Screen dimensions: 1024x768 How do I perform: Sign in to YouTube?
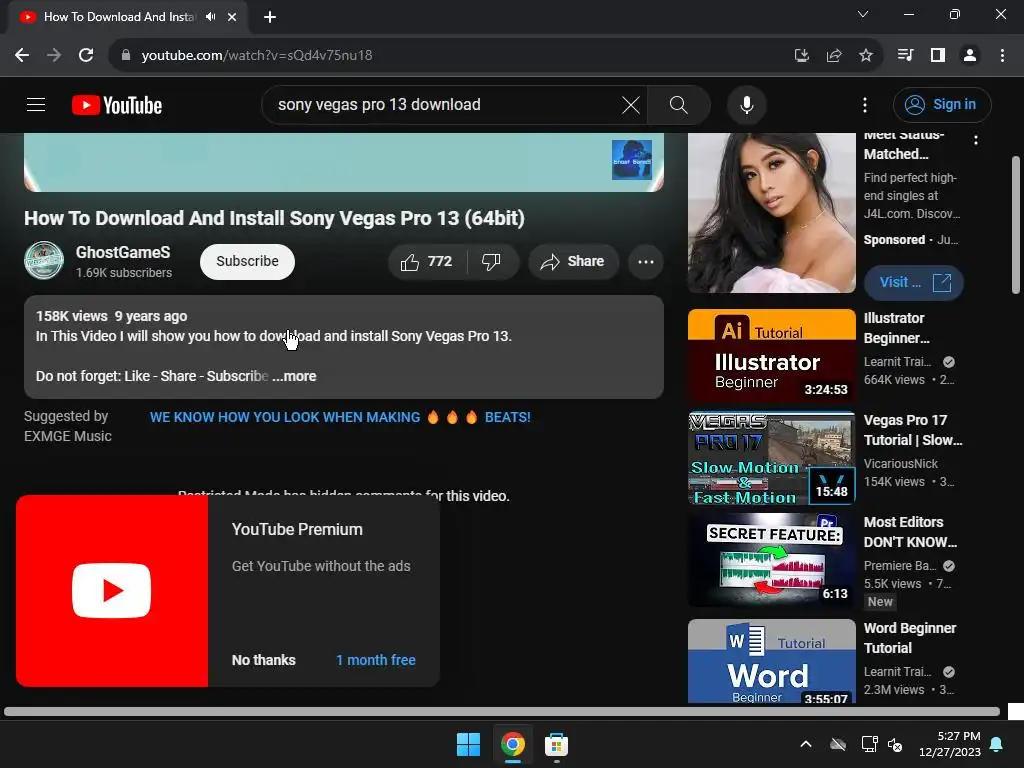pyautogui.click(x=942, y=104)
